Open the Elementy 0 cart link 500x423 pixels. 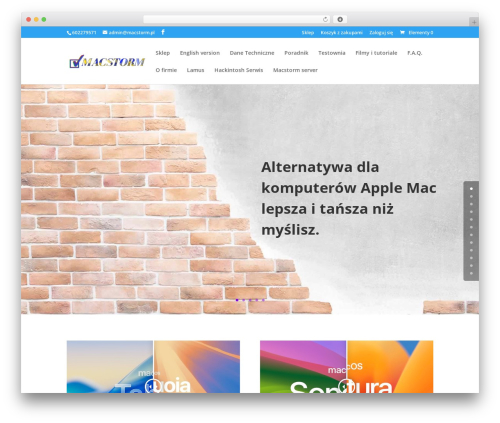[x=421, y=33]
